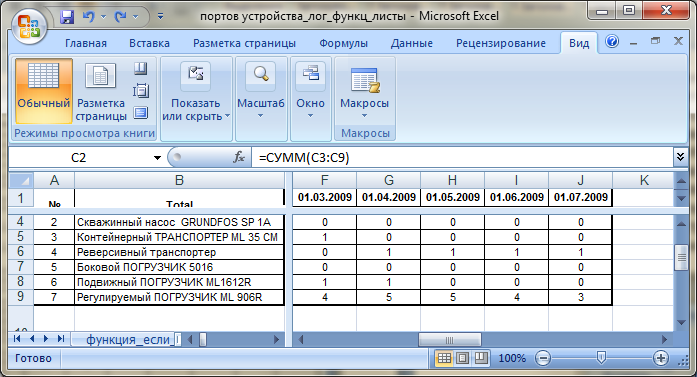Viewport: 697px width, 377px height.
Task: Open the Рецензирование tab
Action: pyautogui.click(x=501, y=43)
